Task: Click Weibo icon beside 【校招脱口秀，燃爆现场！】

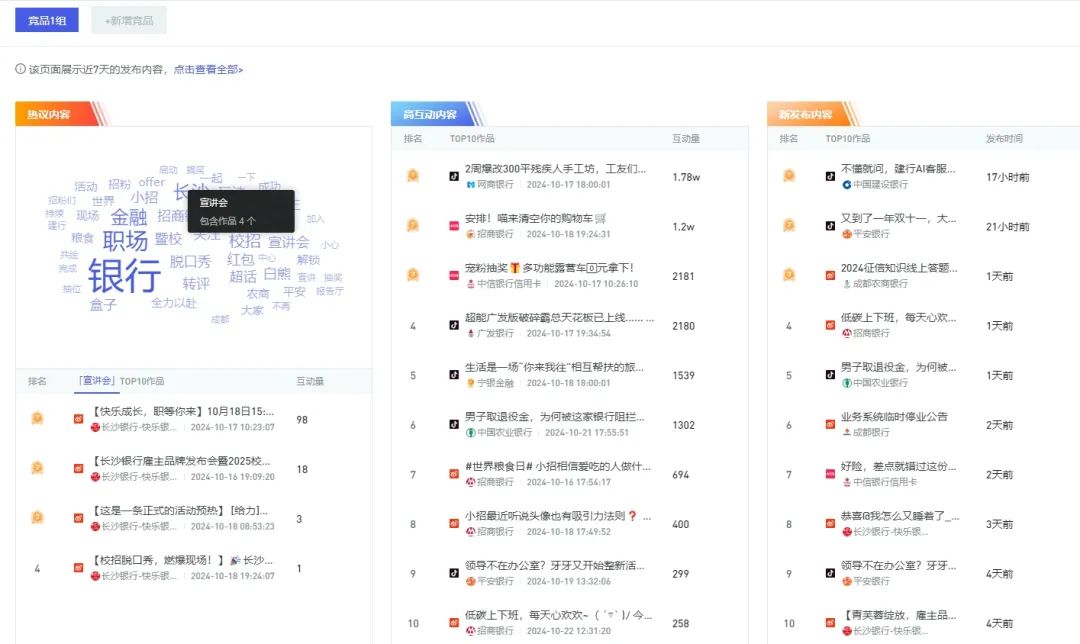Action: [x=79, y=568]
